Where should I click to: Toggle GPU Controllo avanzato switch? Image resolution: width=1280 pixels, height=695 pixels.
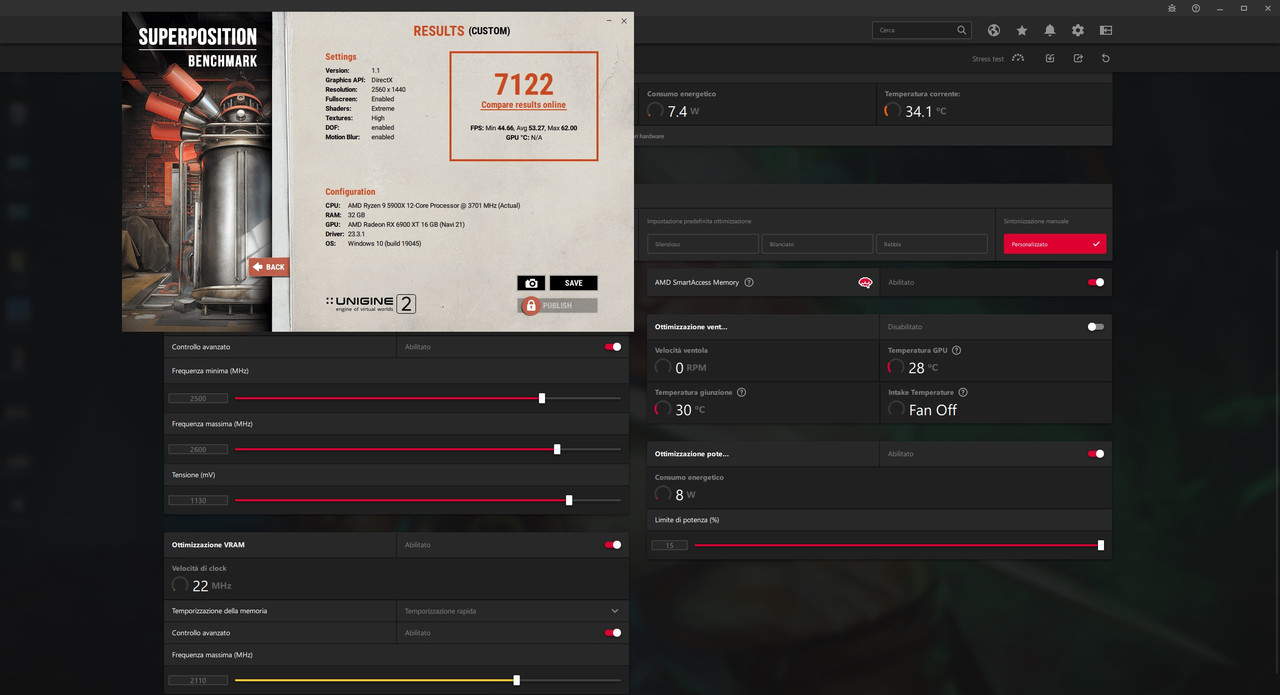point(612,347)
